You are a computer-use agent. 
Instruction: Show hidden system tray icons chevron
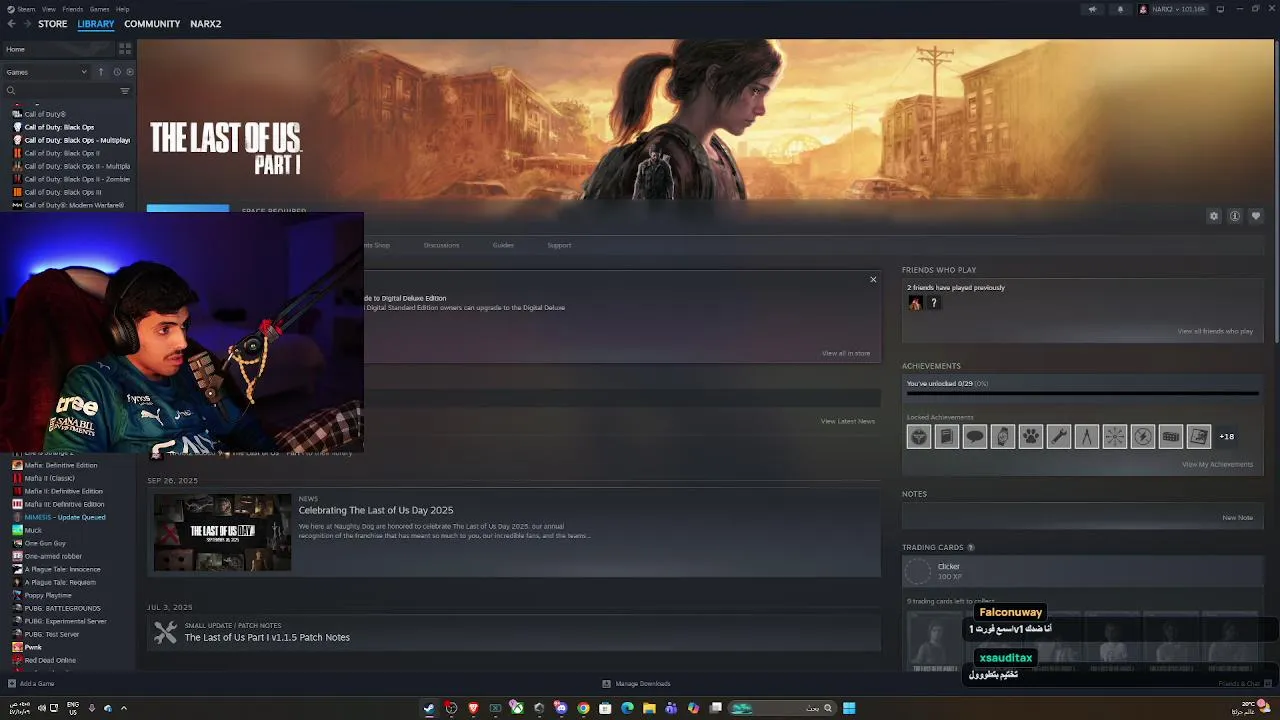point(124,708)
